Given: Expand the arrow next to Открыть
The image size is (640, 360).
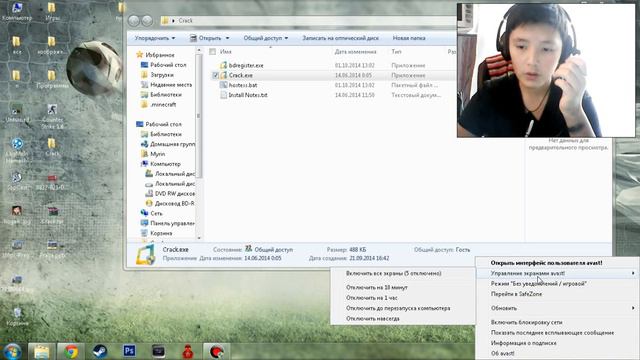Looking at the screenshot, I should tap(227, 38).
